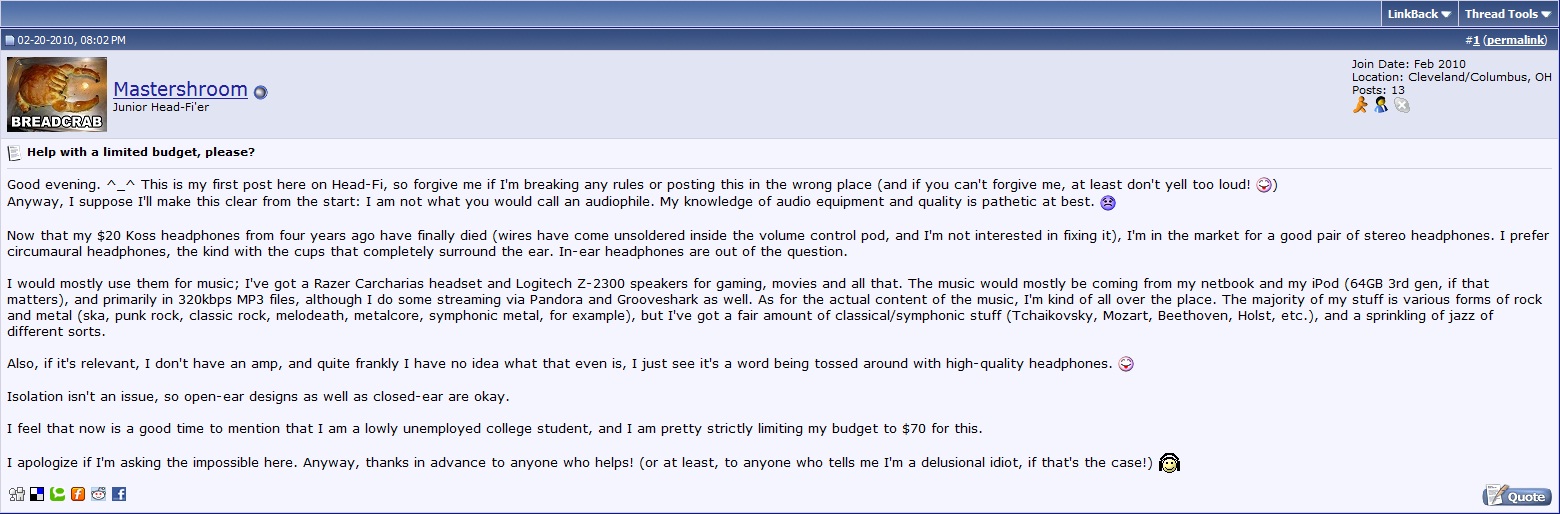The height and width of the screenshot is (514, 1560).
Task: Click the MSN messenger user icon
Action: pos(1381,104)
